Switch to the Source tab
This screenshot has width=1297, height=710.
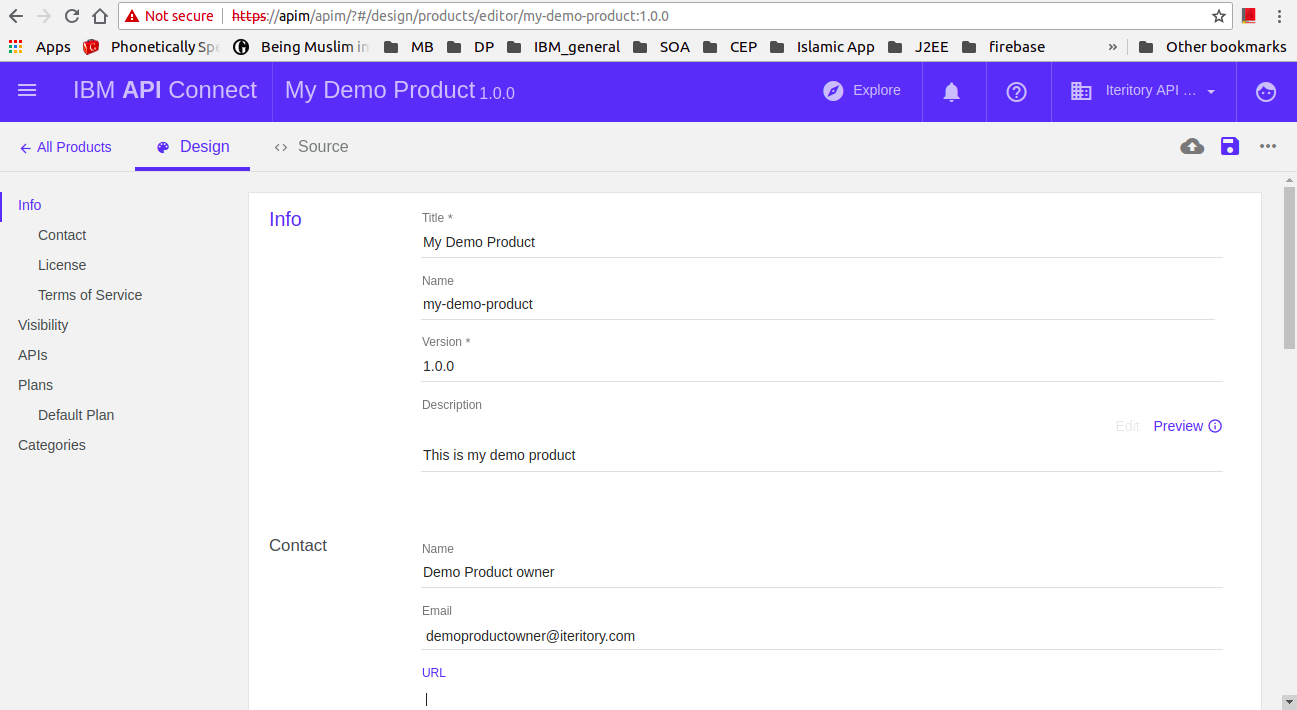pos(311,147)
